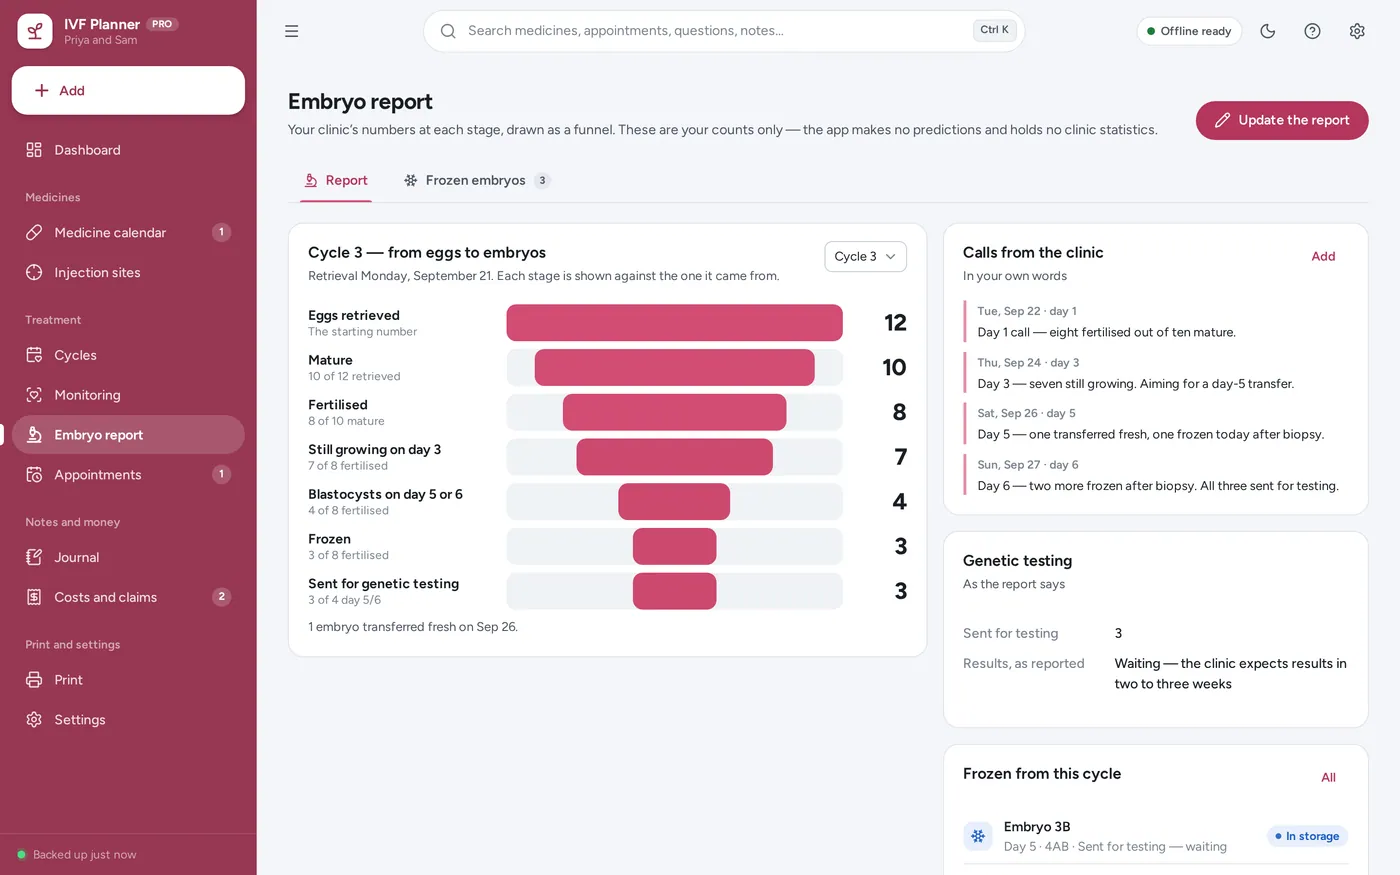Open the top-right settings gear icon

[1357, 31]
